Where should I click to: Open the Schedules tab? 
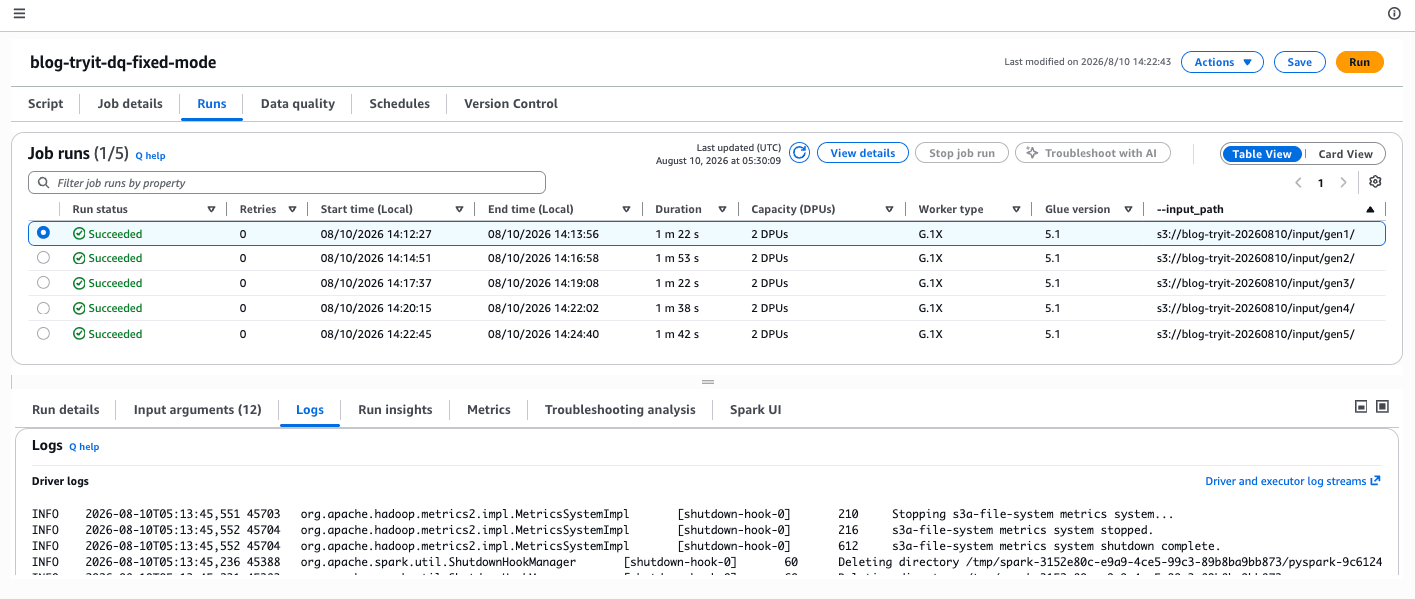click(x=399, y=104)
